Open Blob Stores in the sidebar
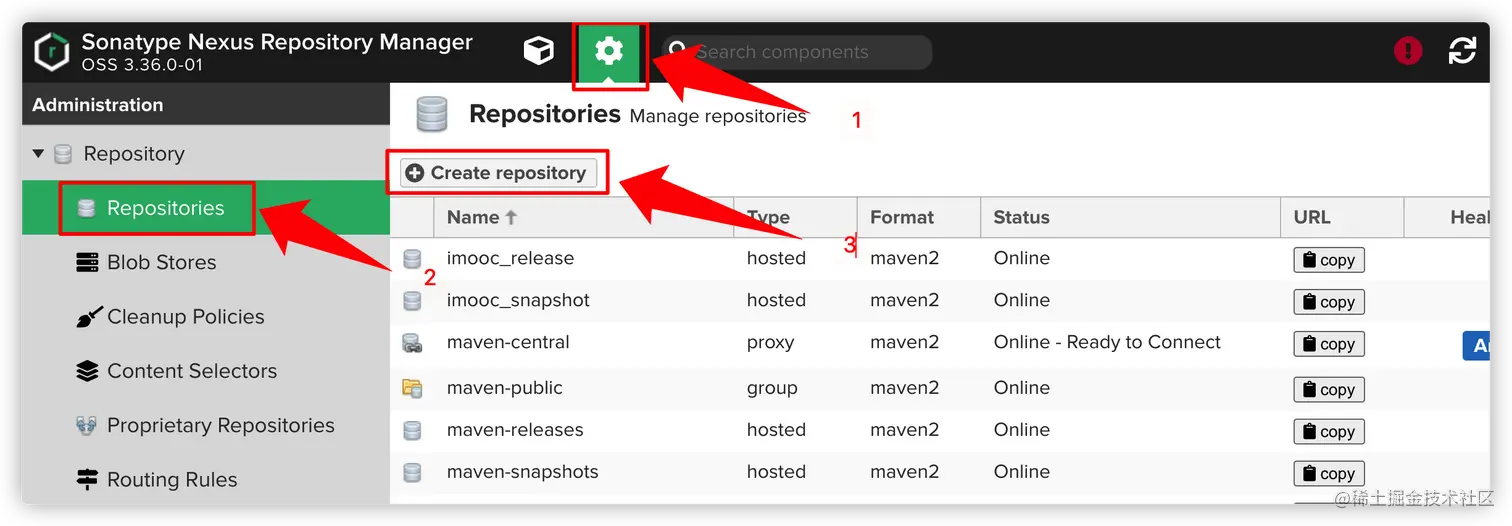 206,262
